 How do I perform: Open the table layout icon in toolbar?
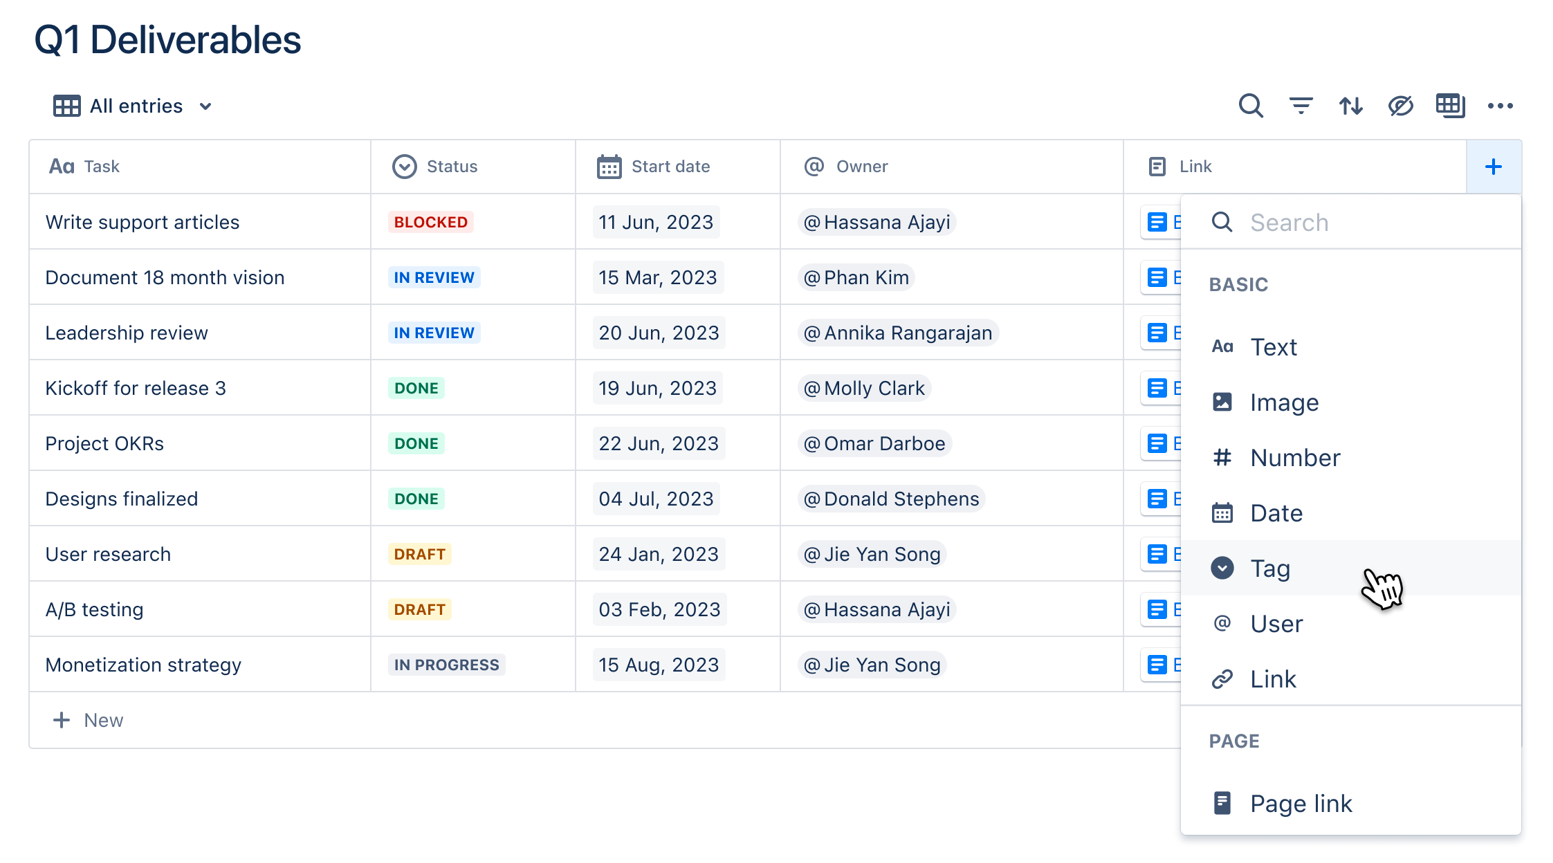tap(1450, 106)
